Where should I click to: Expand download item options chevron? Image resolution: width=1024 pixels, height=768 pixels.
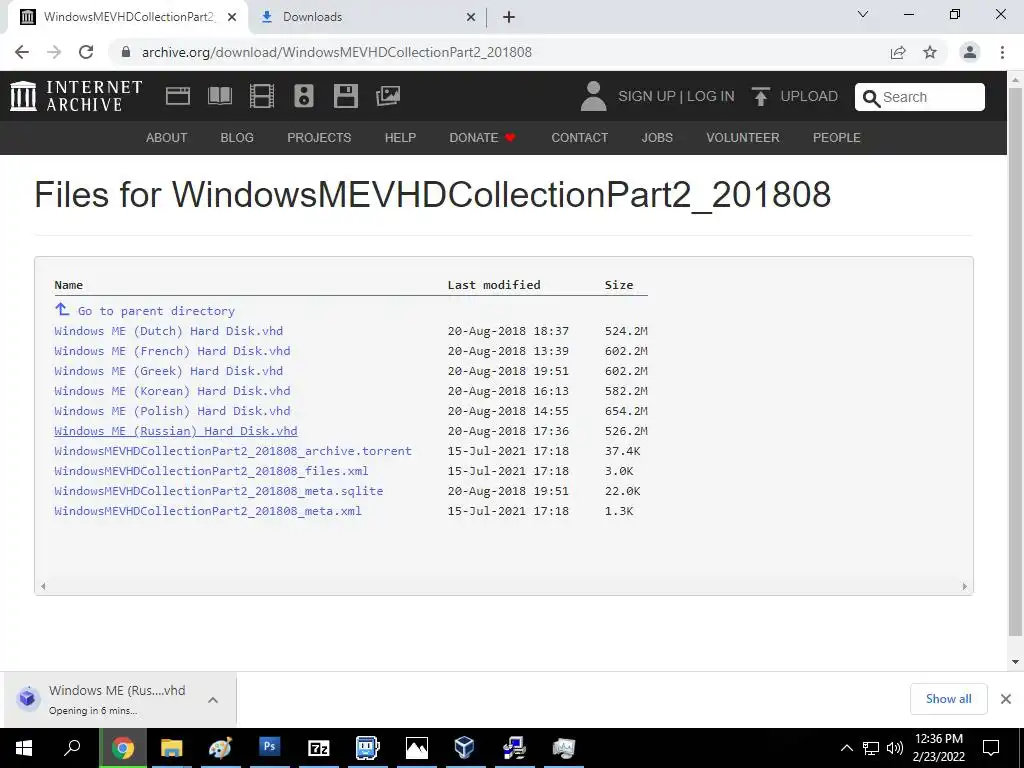pos(213,700)
